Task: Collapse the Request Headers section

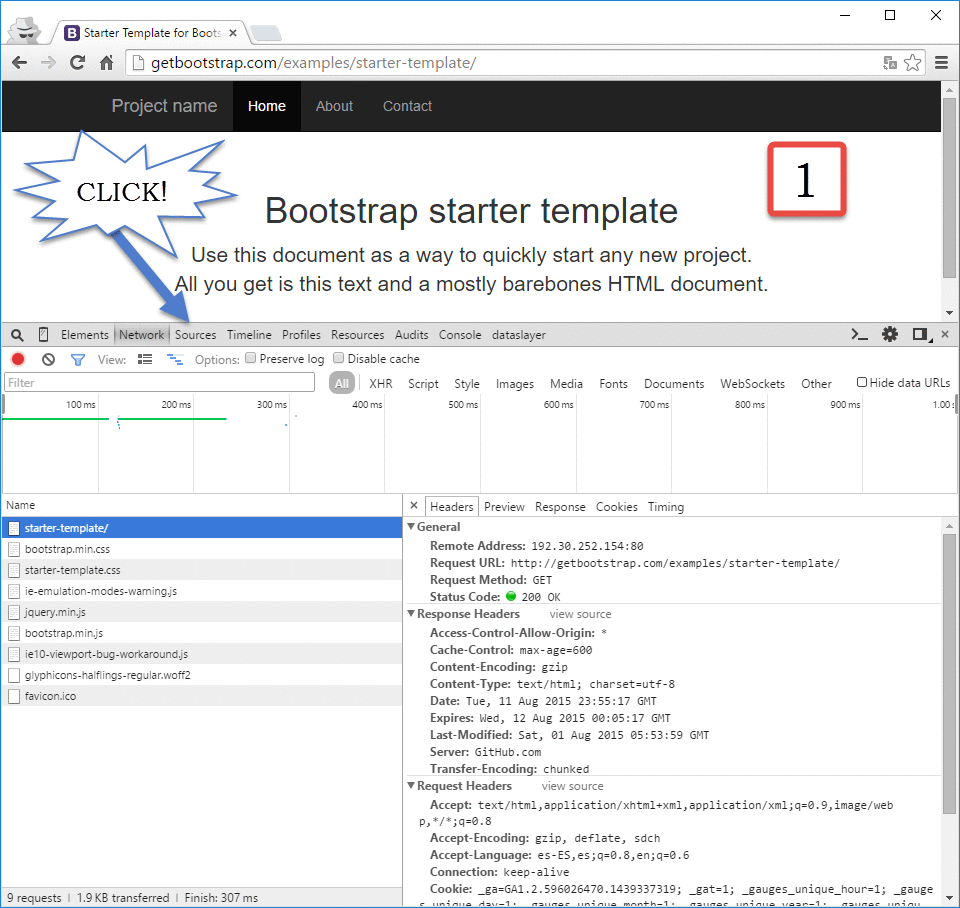Action: point(411,786)
